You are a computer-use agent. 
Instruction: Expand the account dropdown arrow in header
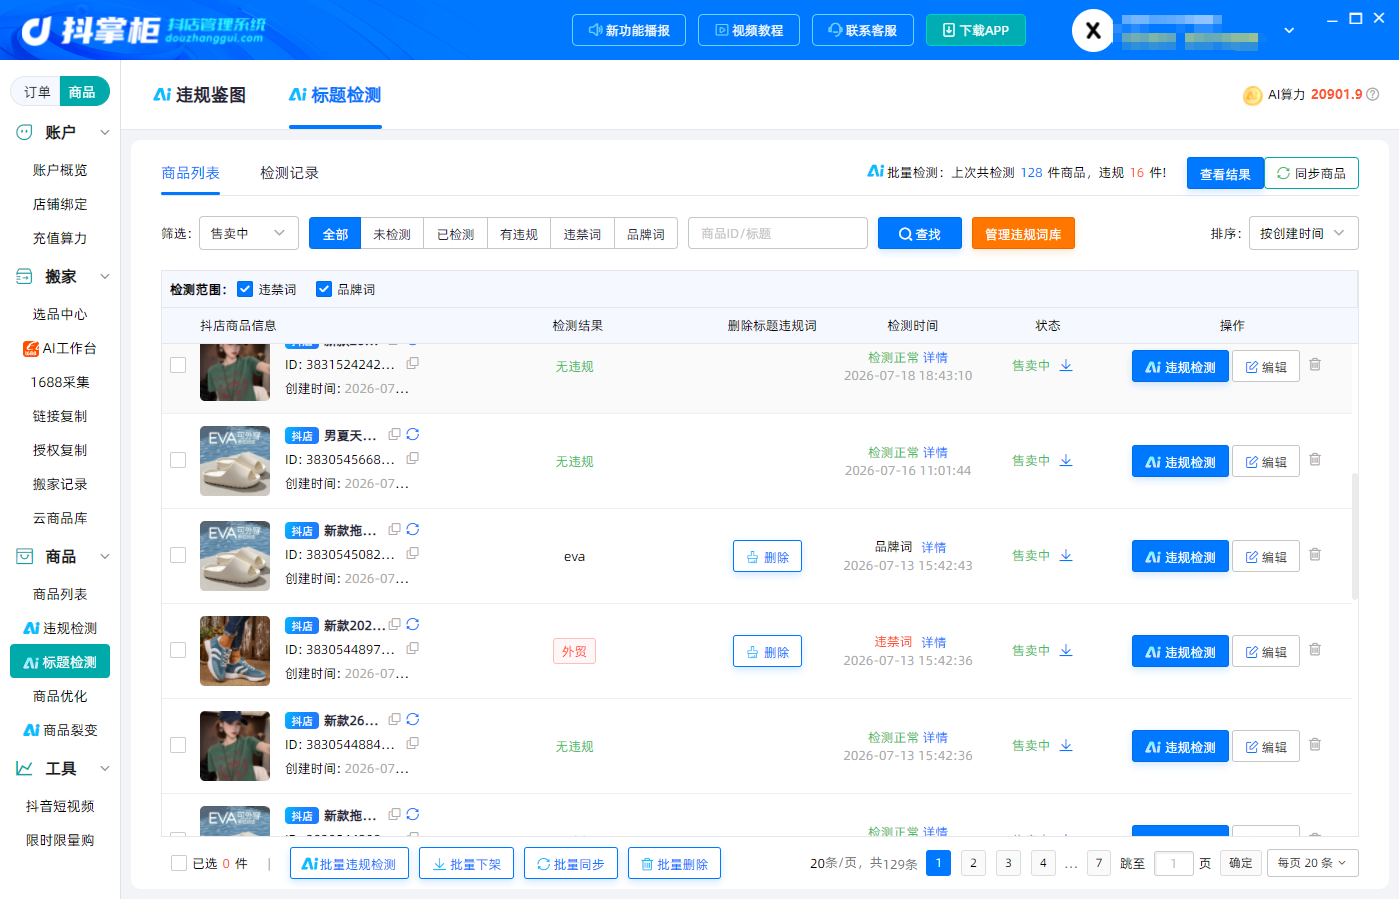click(x=1289, y=31)
